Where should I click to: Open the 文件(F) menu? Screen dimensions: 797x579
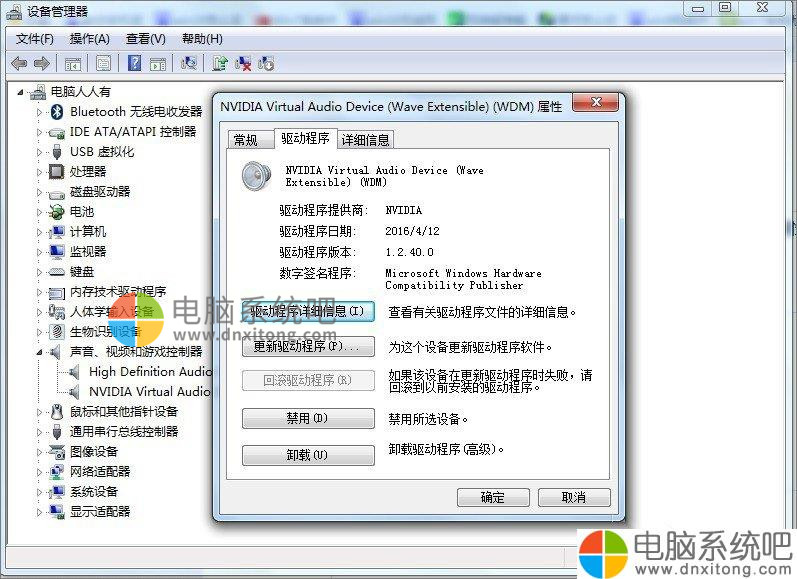pyautogui.click(x=35, y=39)
